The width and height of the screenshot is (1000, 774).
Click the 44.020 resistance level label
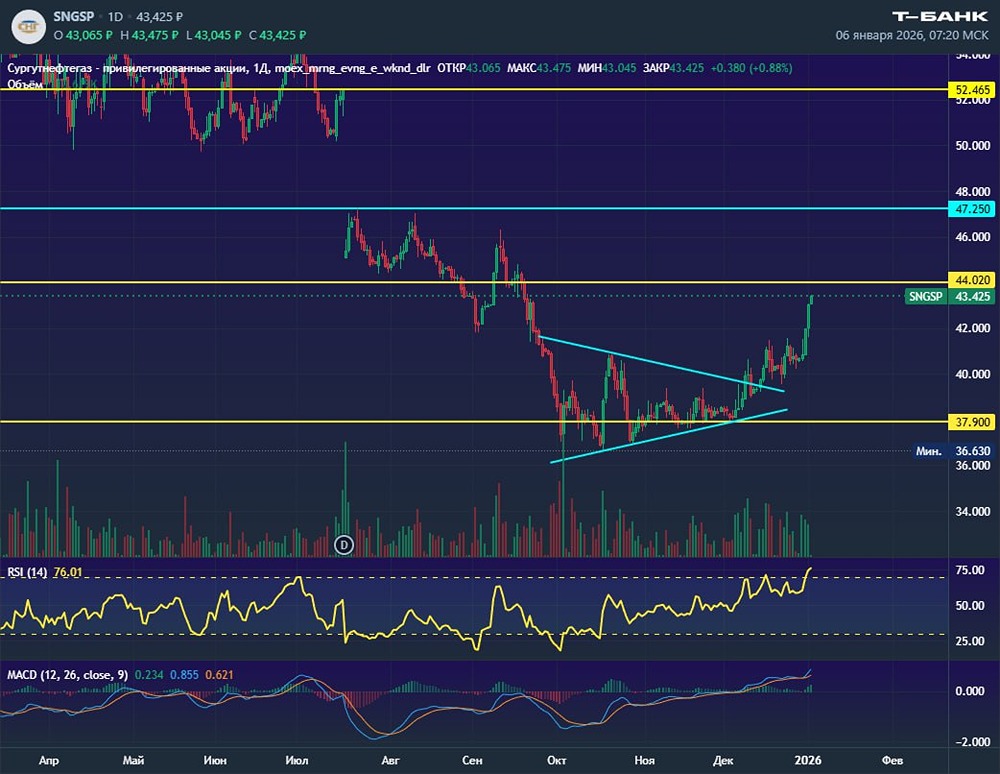coord(973,282)
